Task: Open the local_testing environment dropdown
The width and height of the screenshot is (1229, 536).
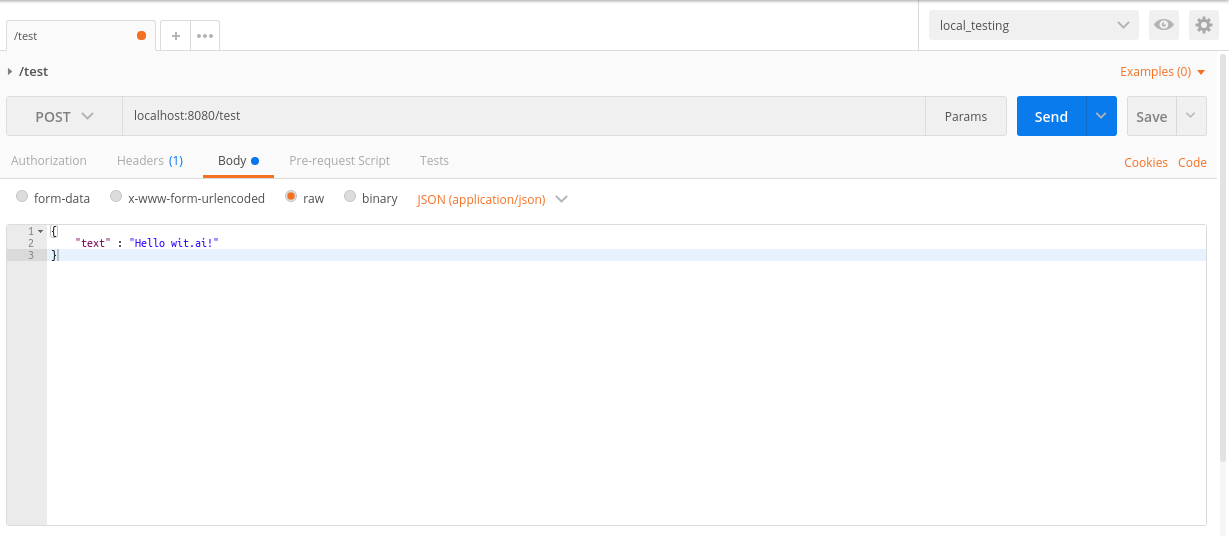Action: point(1034,25)
